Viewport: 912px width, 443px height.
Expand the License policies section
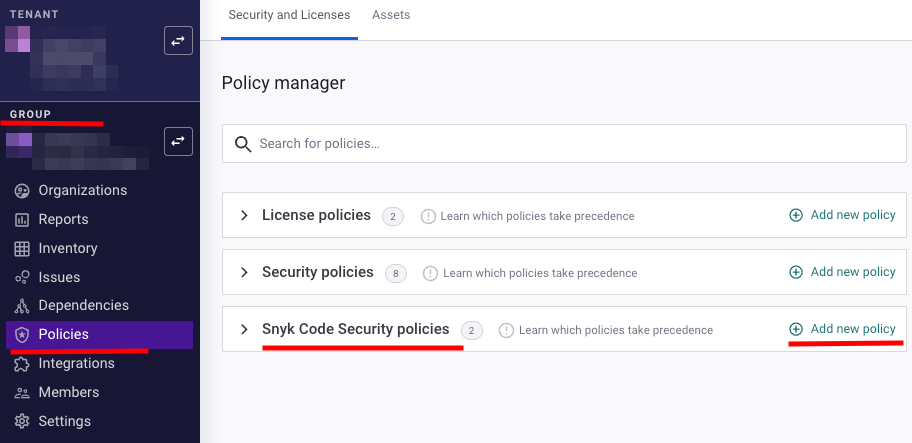[x=244, y=216]
